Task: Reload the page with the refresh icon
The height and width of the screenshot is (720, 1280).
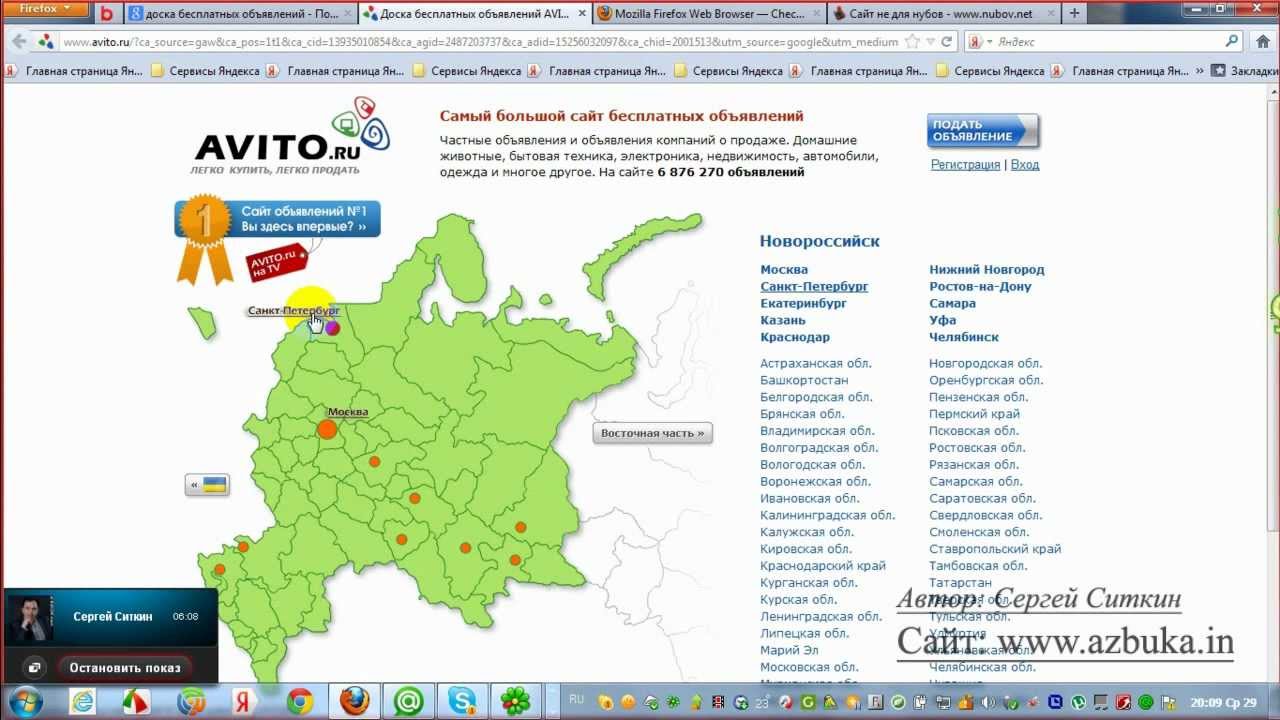Action: 947,42
